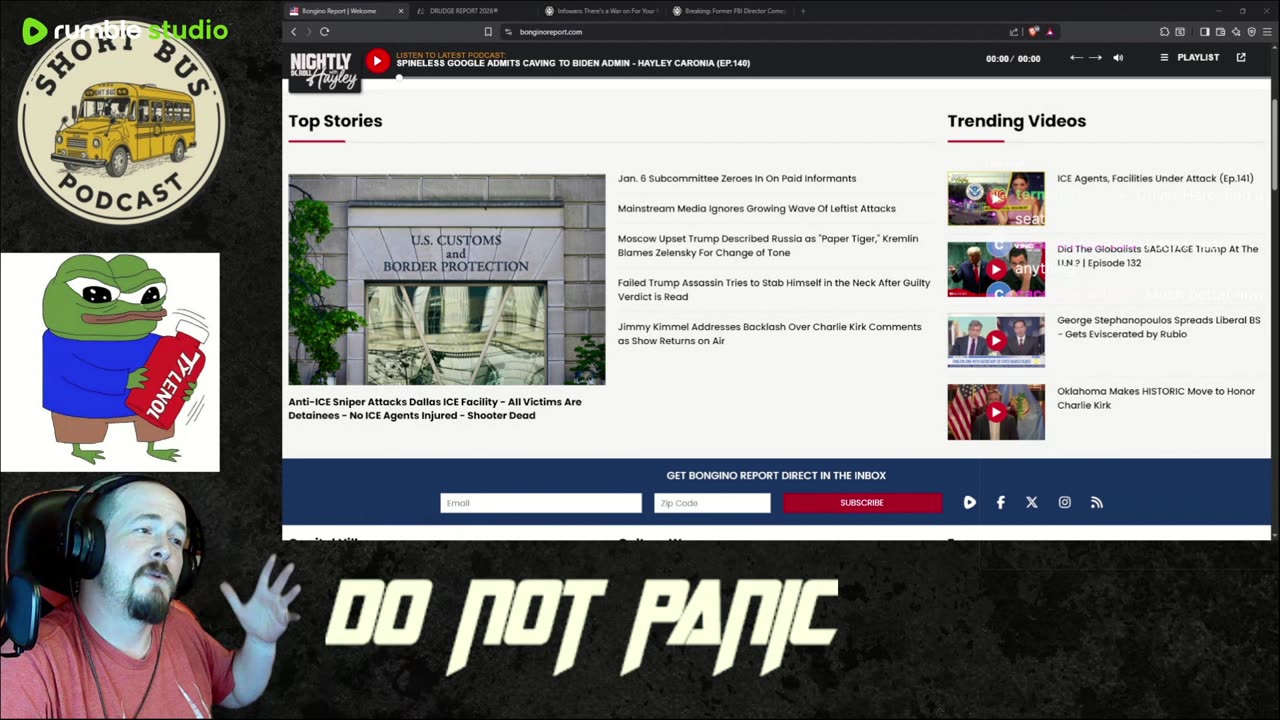Switch to the Bongino Report Welcome tab
The width and height of the screenshot is (1280, 720).
point(346,11)
